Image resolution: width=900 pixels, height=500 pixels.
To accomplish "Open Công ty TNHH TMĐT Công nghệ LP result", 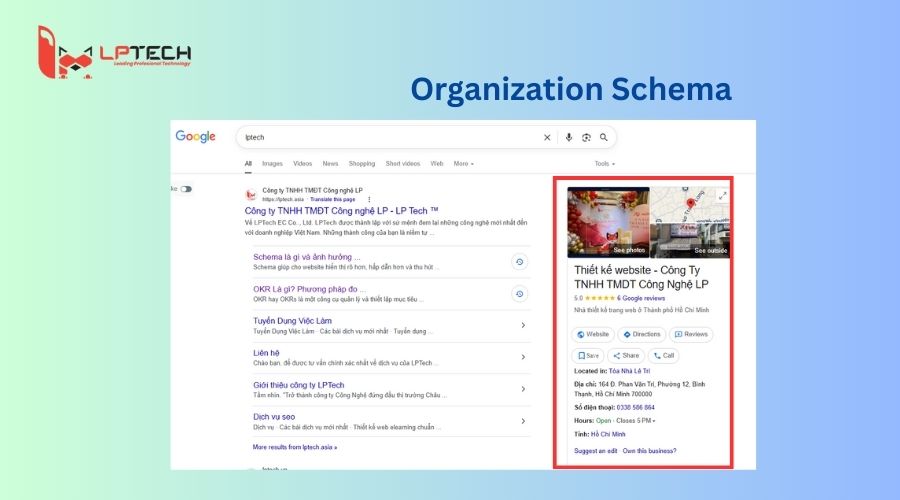I will (x=342, y=211).
